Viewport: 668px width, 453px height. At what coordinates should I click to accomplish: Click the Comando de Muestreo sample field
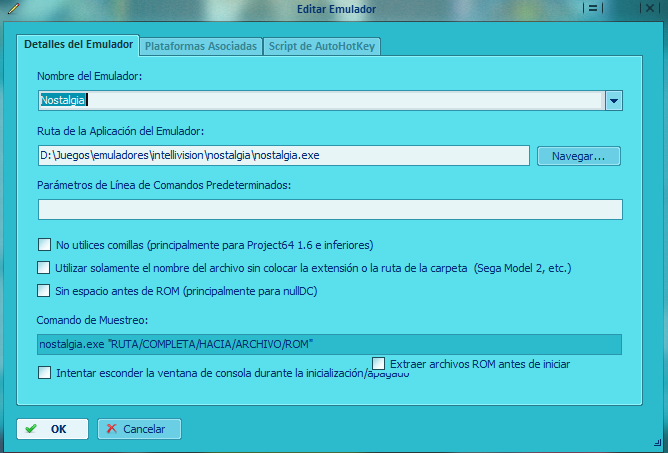tap(329, 344)
